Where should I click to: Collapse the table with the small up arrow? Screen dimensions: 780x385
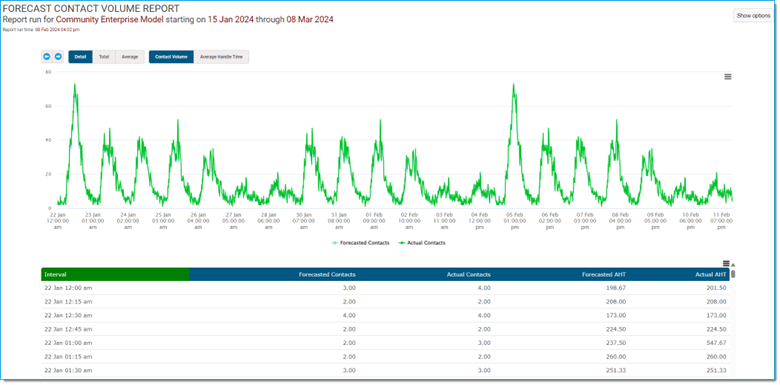pyautogui.click(x=733, y=265)
